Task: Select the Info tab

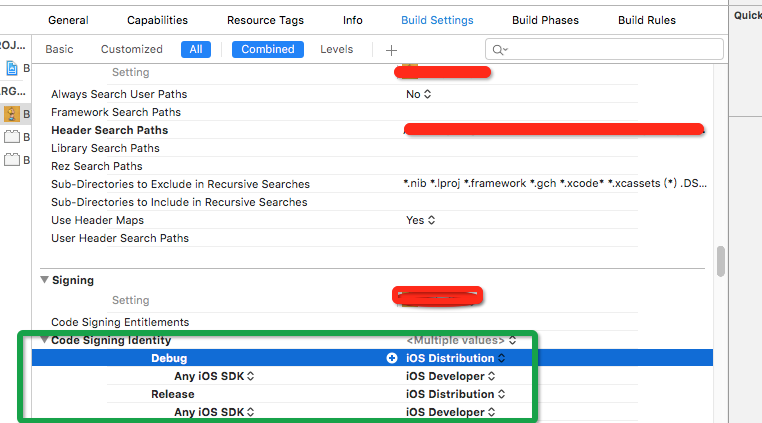Action: click(353, 20)
